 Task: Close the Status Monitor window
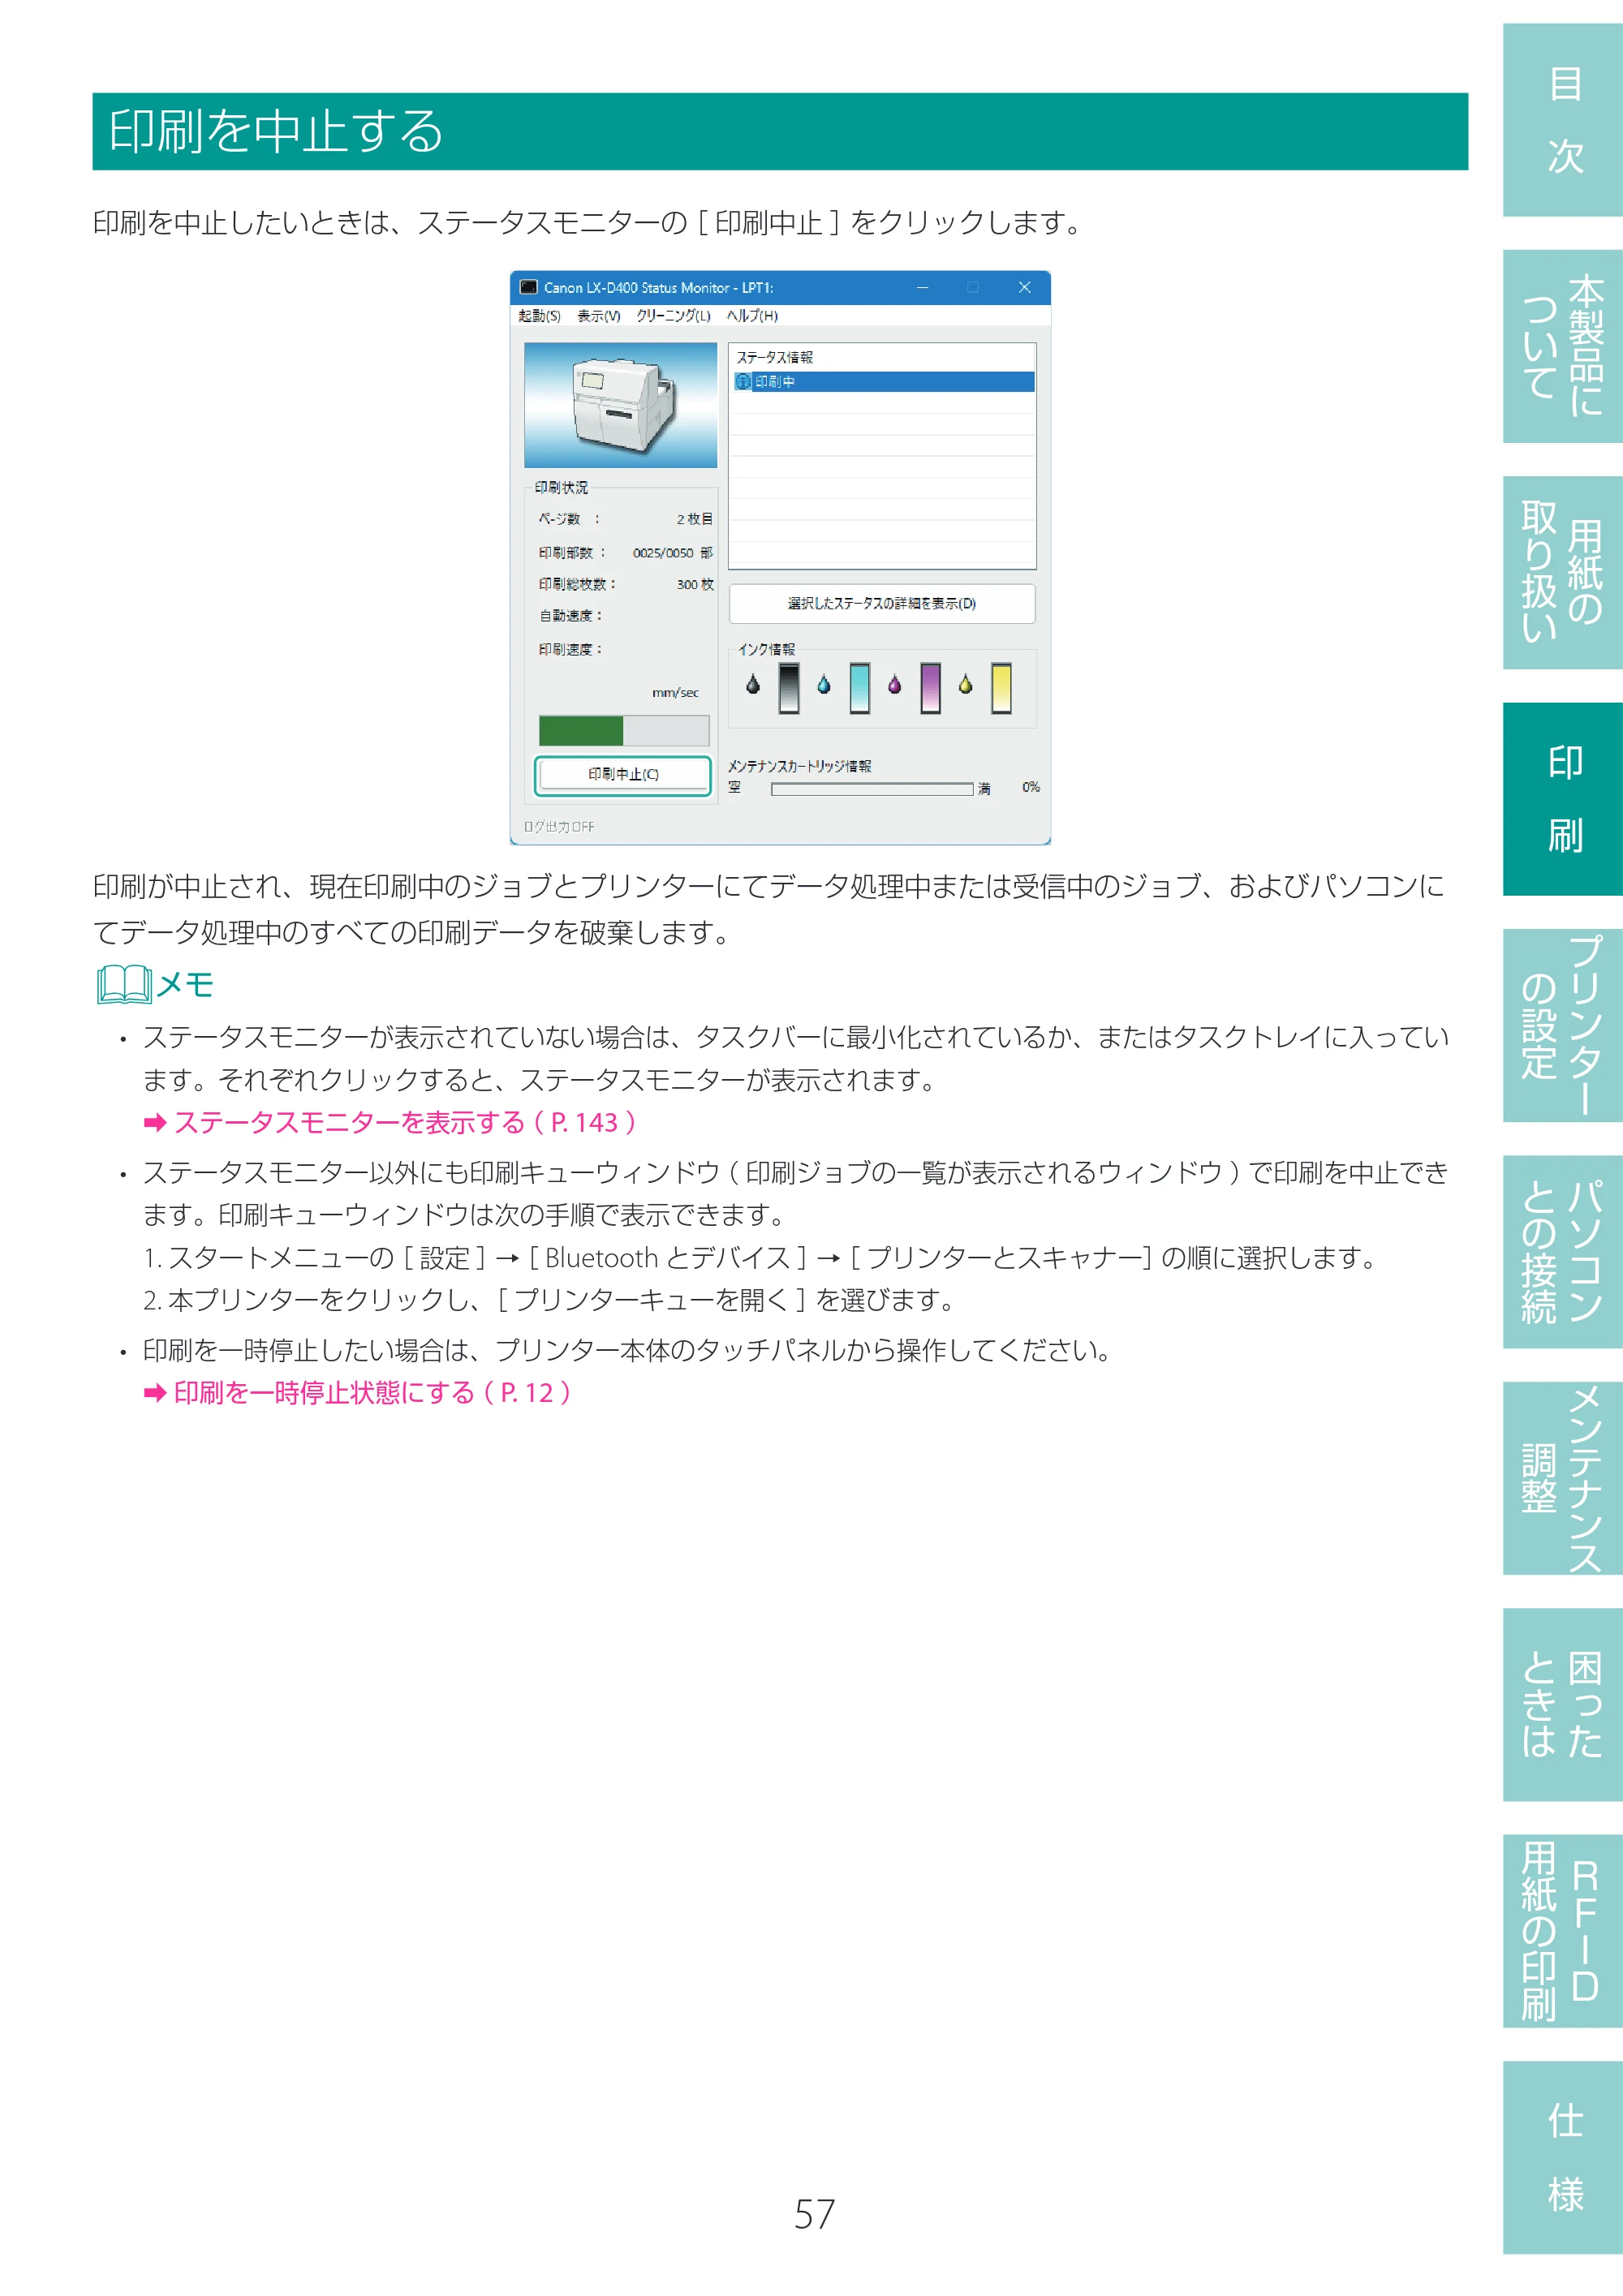pyautogui.click(x=1024, y=287)
